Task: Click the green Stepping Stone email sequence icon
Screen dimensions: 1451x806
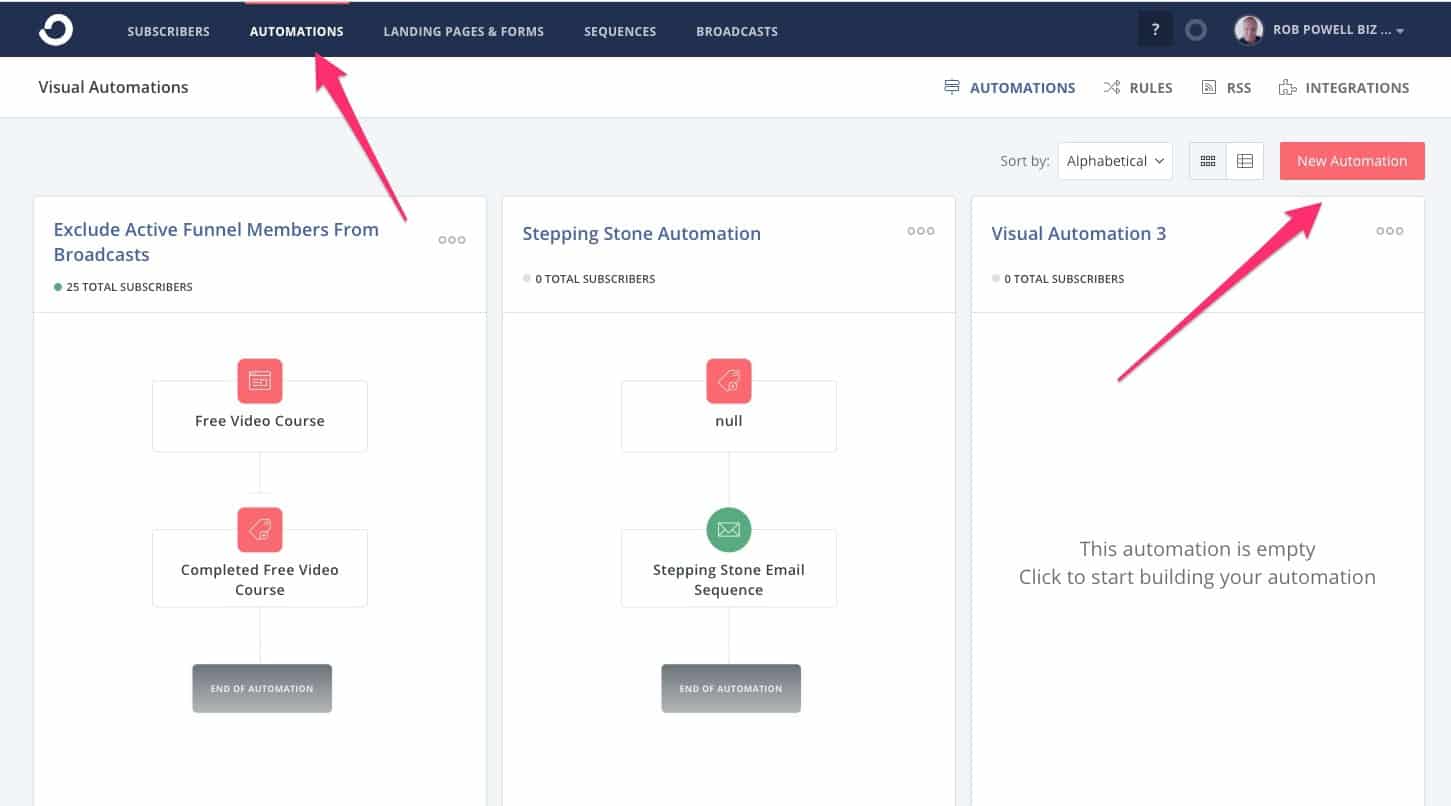Action: [x=729, y=530]
